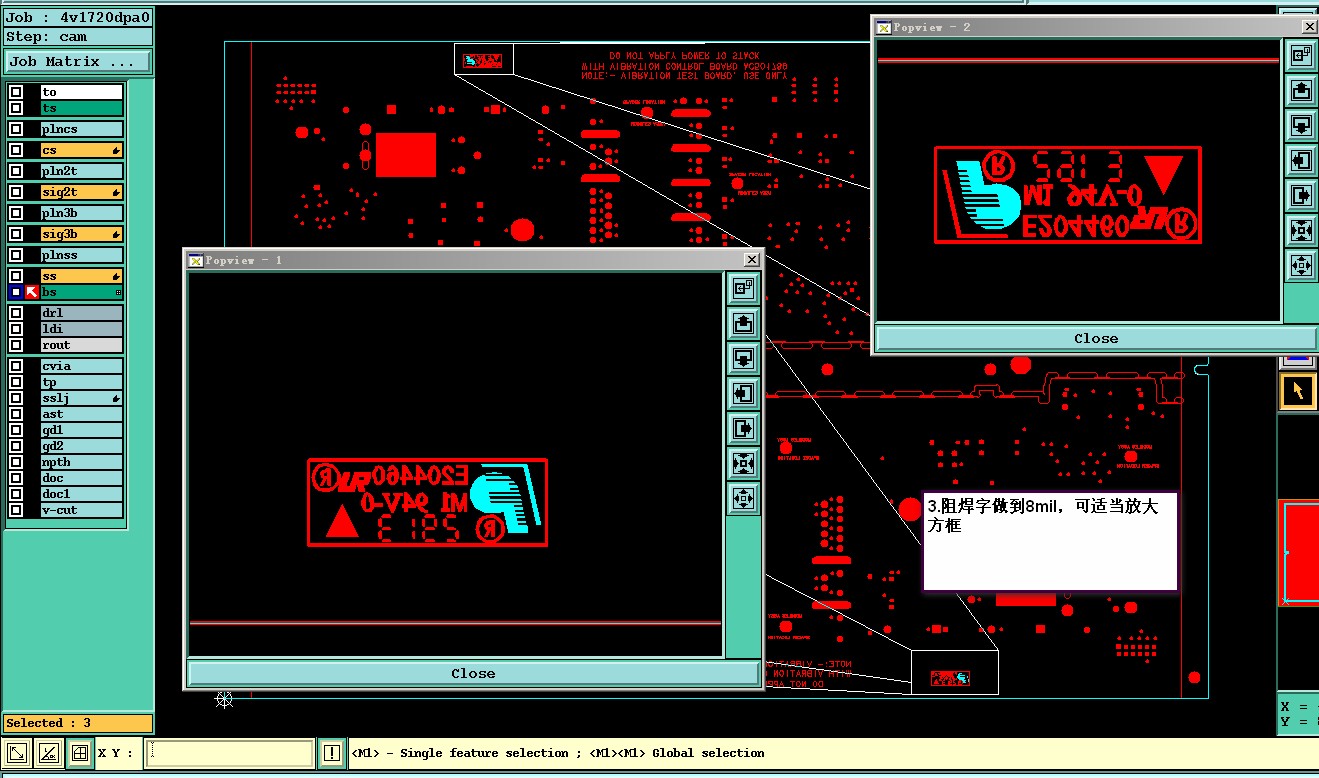The height and width of the screenshot is (778, 1319).
Task: Select the gd2 layer name
Action: (x=81, y=446)
